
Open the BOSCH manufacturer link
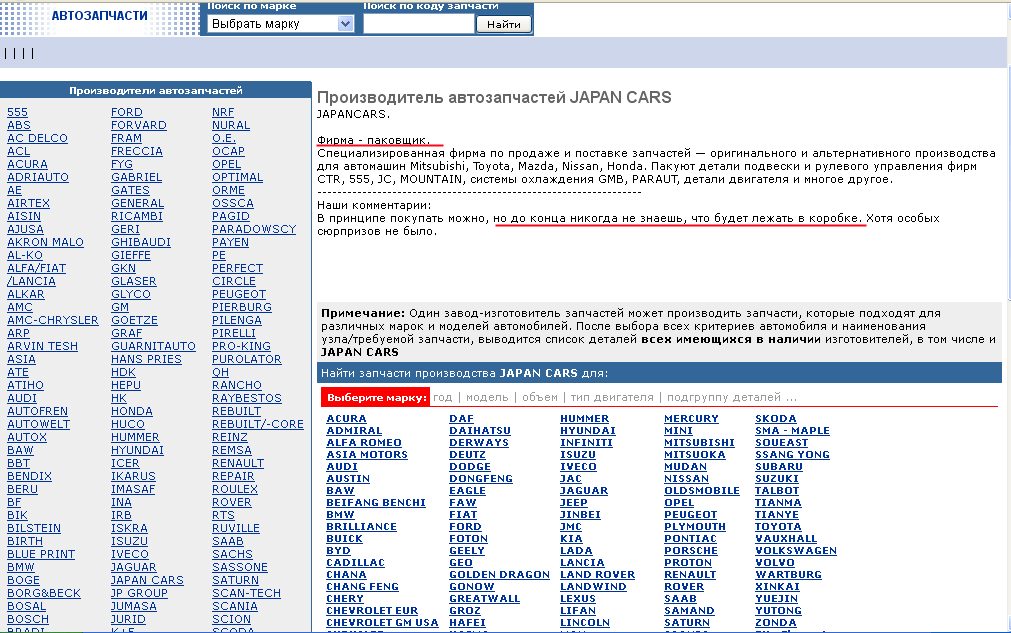click(x=28, y=619)
